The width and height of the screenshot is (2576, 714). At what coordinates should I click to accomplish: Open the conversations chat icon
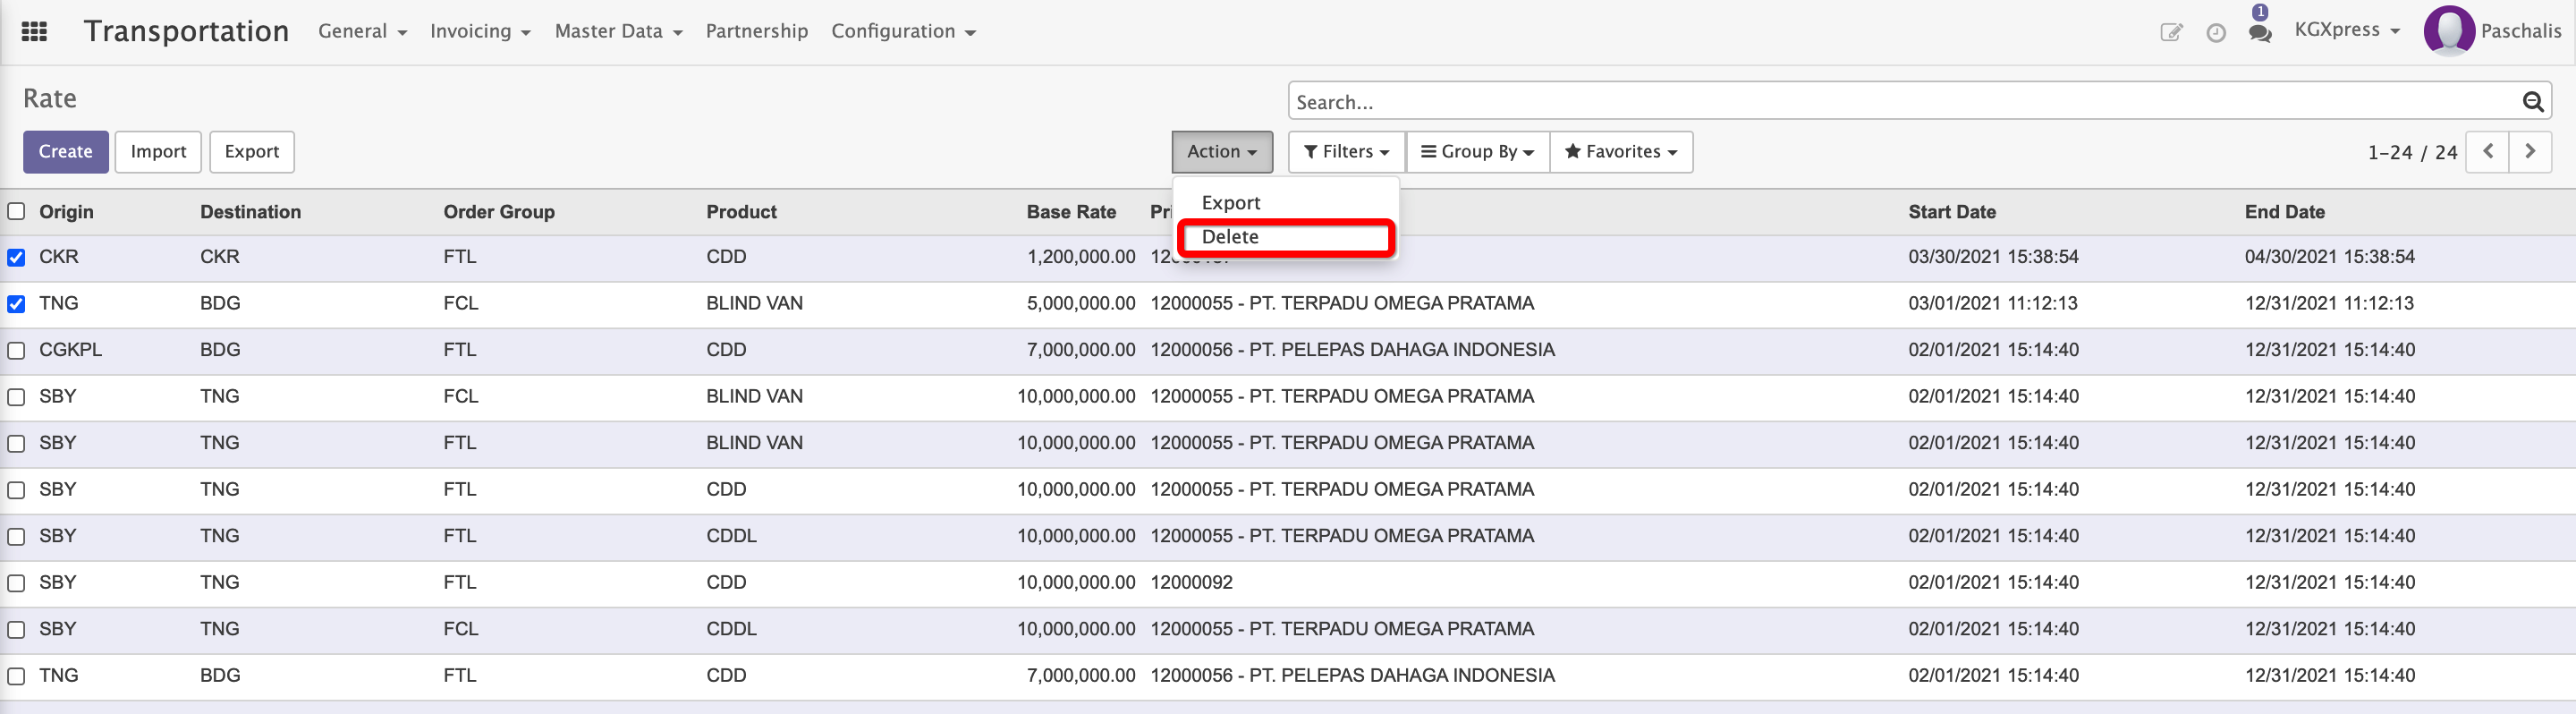point(2260,32)
